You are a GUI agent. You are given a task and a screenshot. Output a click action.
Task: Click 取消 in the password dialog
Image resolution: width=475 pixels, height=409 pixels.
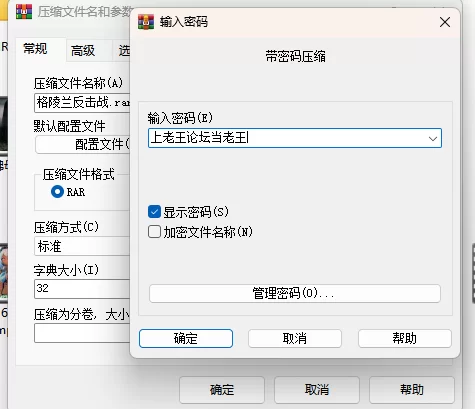click(x=295, y=338)
